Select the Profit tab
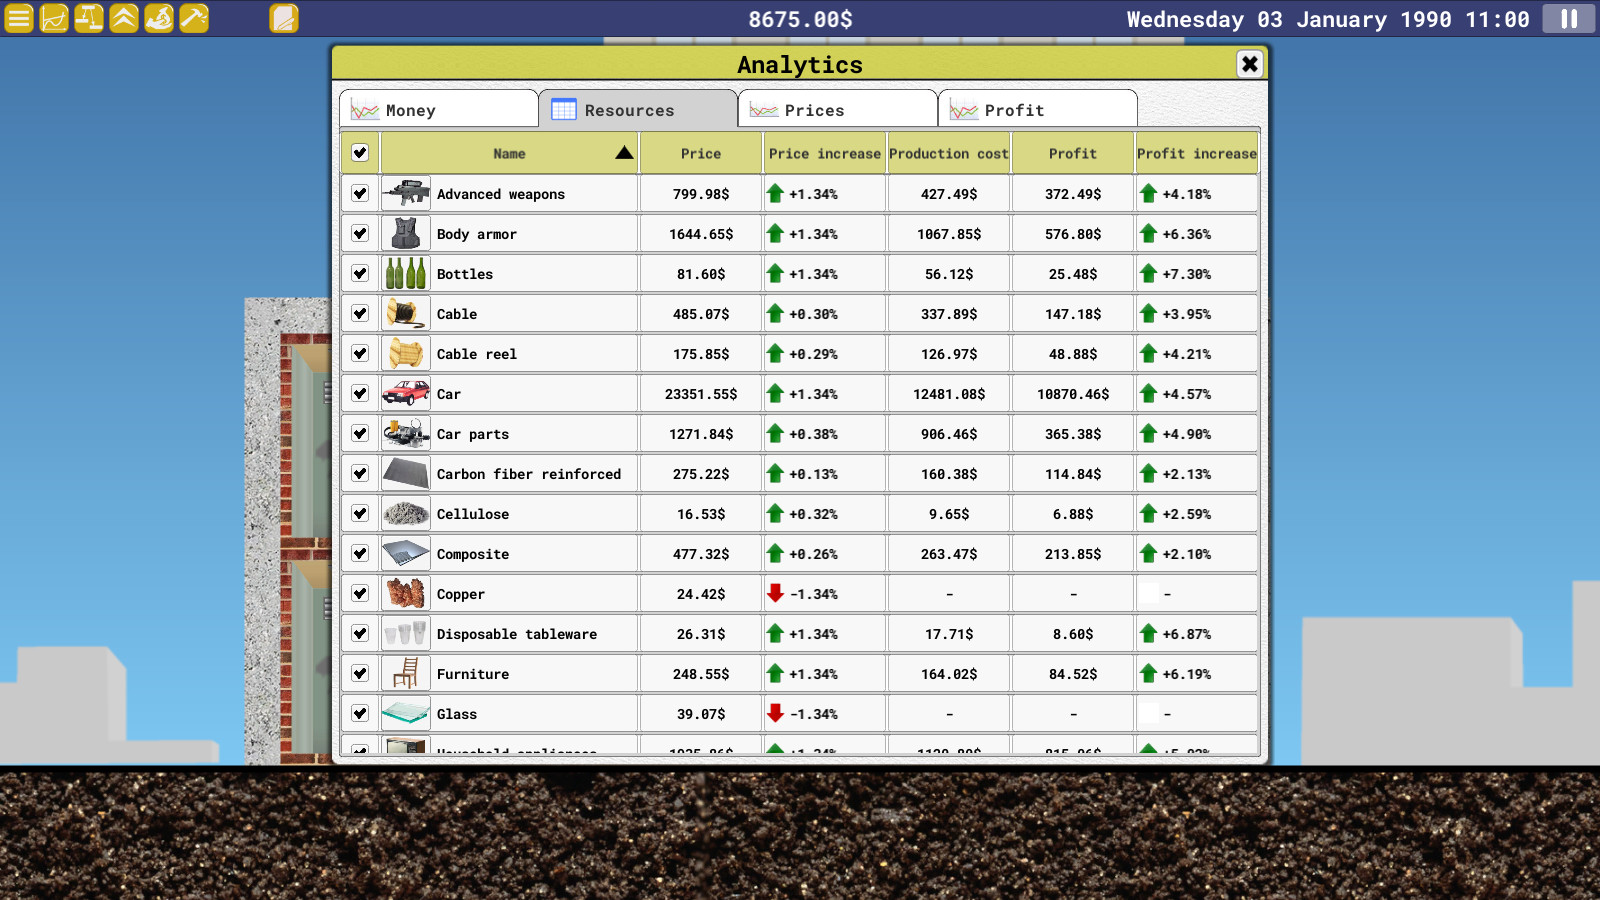The image size is (1600, 900). coord(1037,109)
